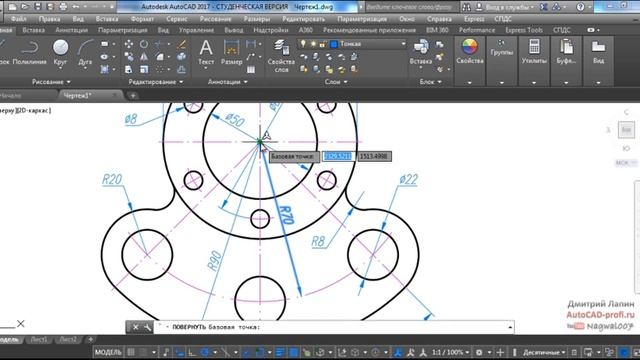This screenshot has width=640, height=360.
Task: Click the Mirror tool icon
Action: [x=144, y=57]
